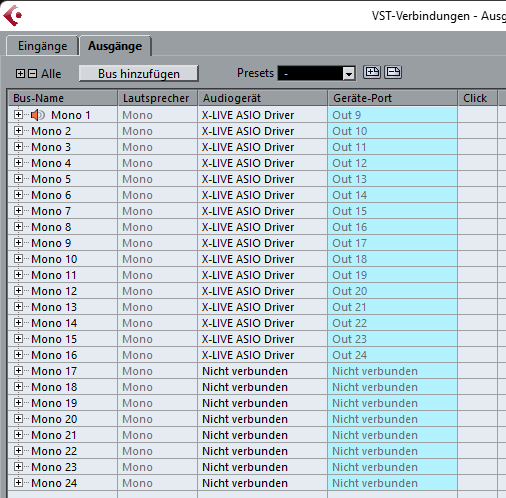Click Mono 7's X-LIVE ASIO Driver cell
The image size is (506, 498).
click(263, 211)
